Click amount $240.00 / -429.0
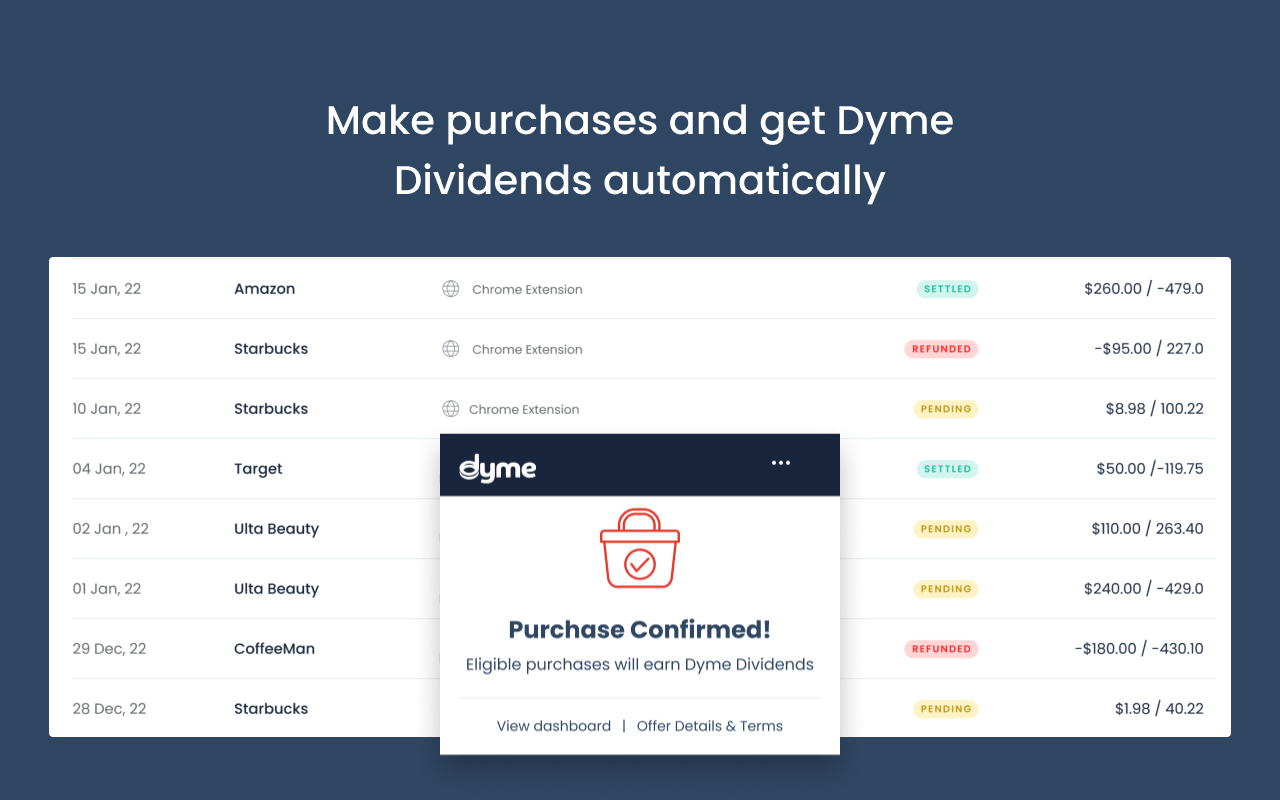 [1144, 589]
